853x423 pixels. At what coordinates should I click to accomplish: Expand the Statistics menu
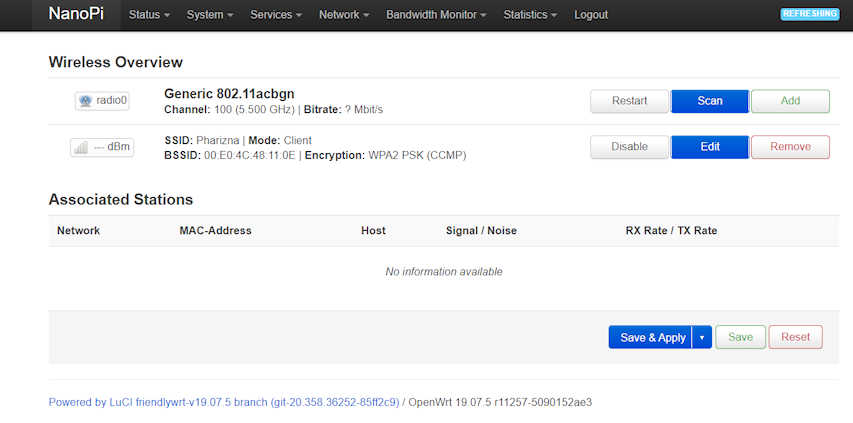pyautogui.click(x=530, y=15)
